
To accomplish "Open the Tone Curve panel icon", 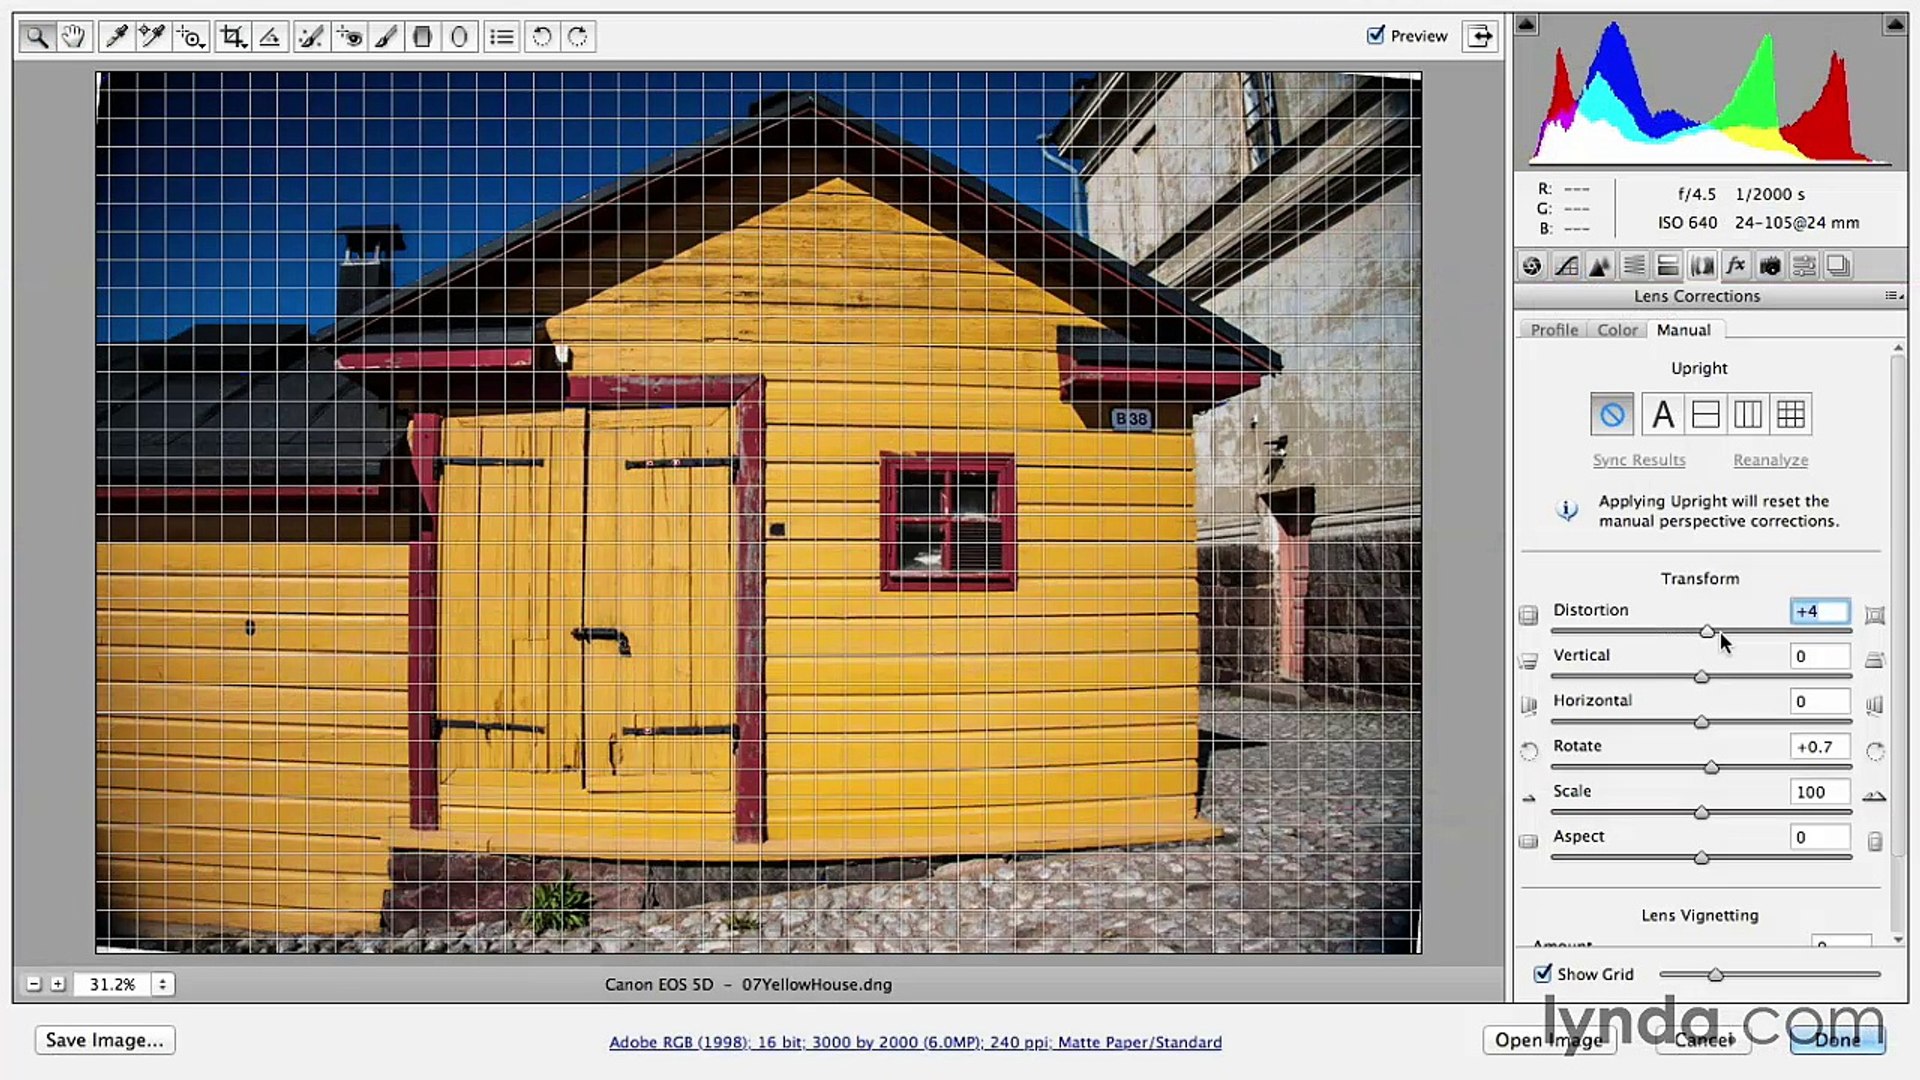I will click(x=1566, y=266).
